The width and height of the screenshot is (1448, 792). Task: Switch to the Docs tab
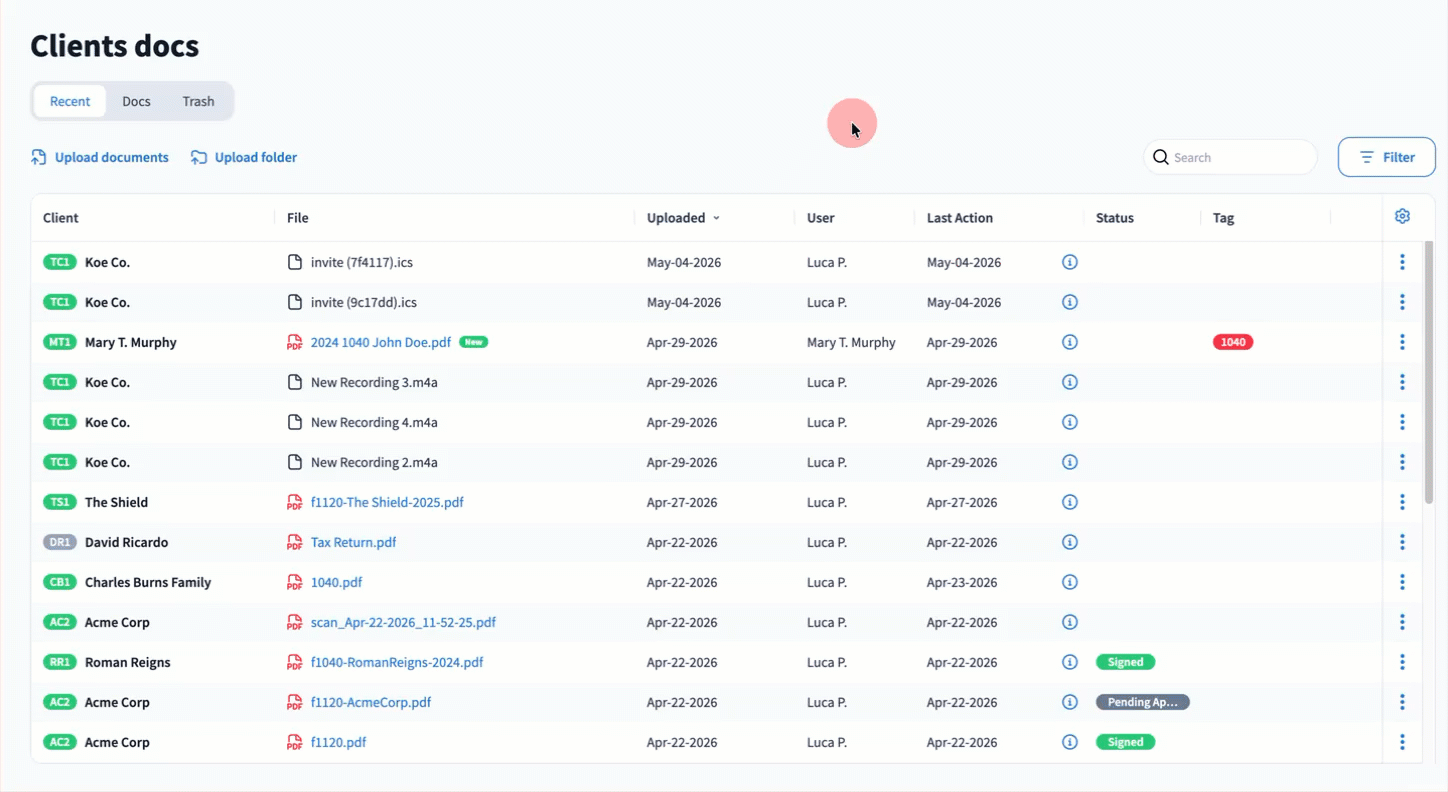coord(136,101)
